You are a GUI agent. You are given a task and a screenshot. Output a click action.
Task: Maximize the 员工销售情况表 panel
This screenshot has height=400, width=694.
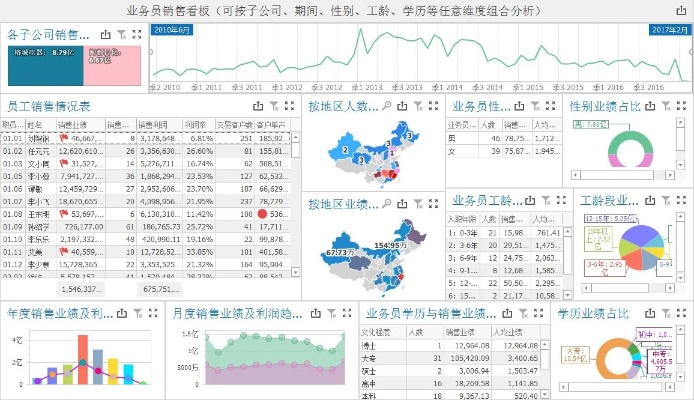[290, 105]
